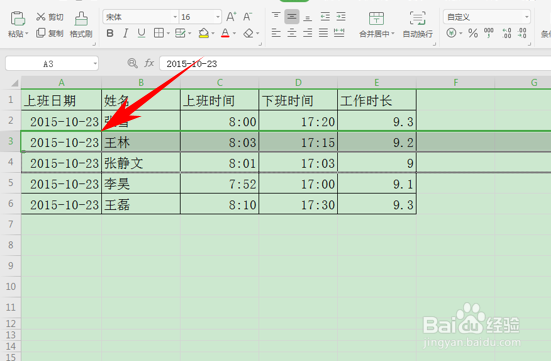This screenshot has height=362, width=551.
Task: Click the Paste (粘贴) icon
Action: point(17,18)
